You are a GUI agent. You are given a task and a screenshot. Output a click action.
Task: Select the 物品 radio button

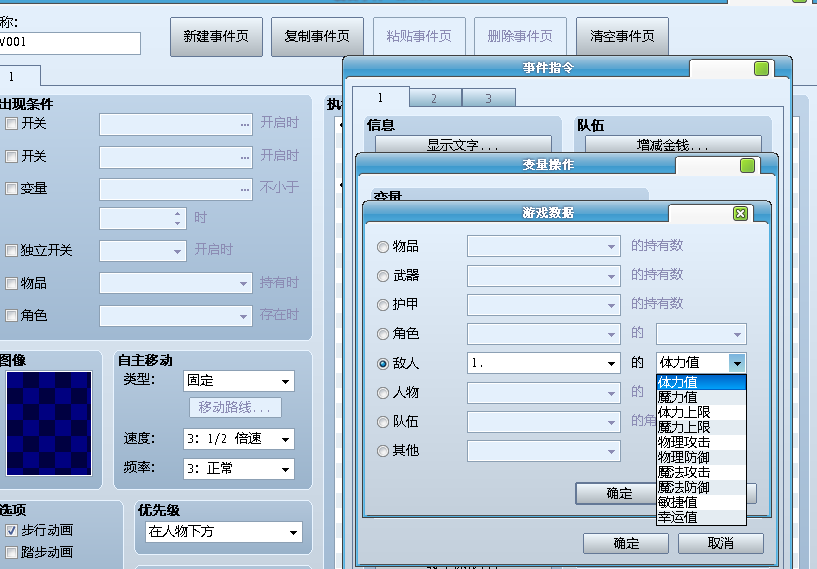(x=383, y=246)
